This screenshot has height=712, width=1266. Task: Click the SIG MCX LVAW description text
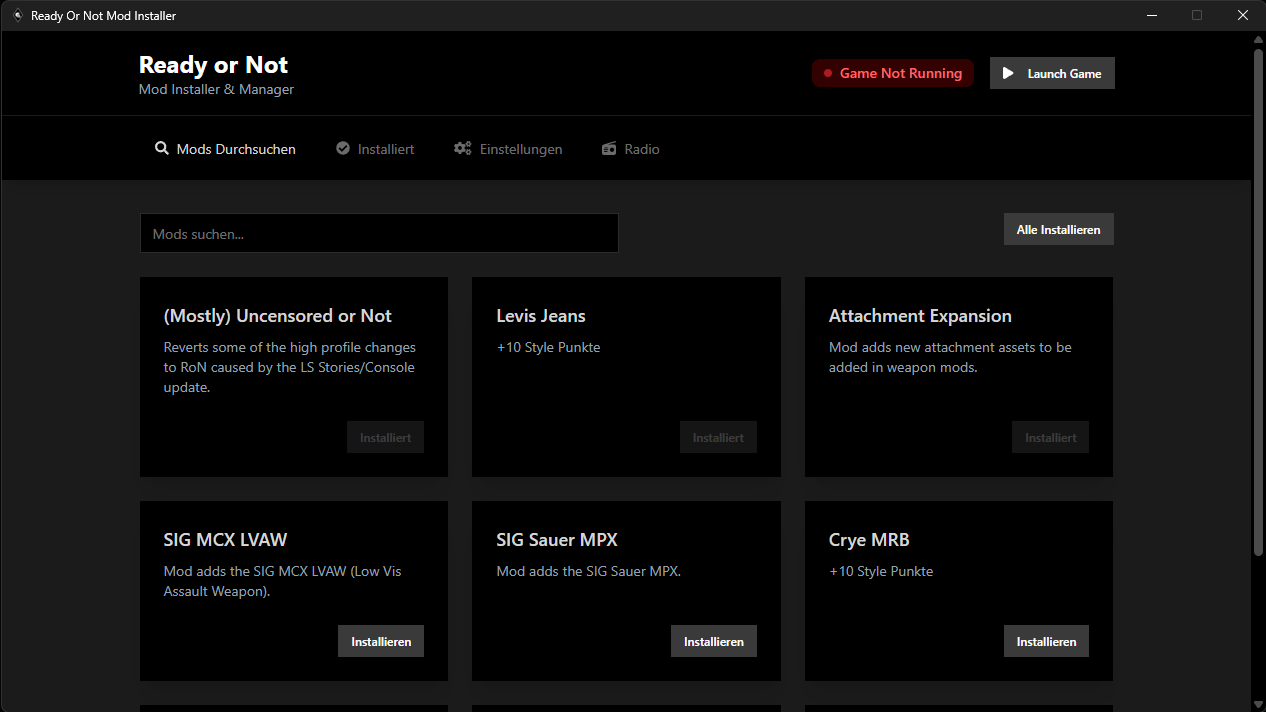click(282, 581)
